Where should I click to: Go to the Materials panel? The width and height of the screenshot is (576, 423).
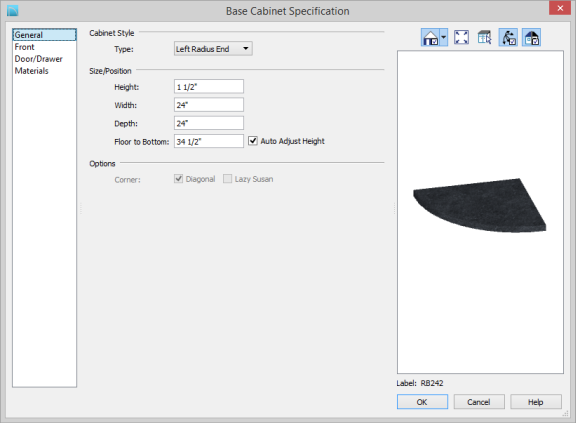[x=32, y=70]
